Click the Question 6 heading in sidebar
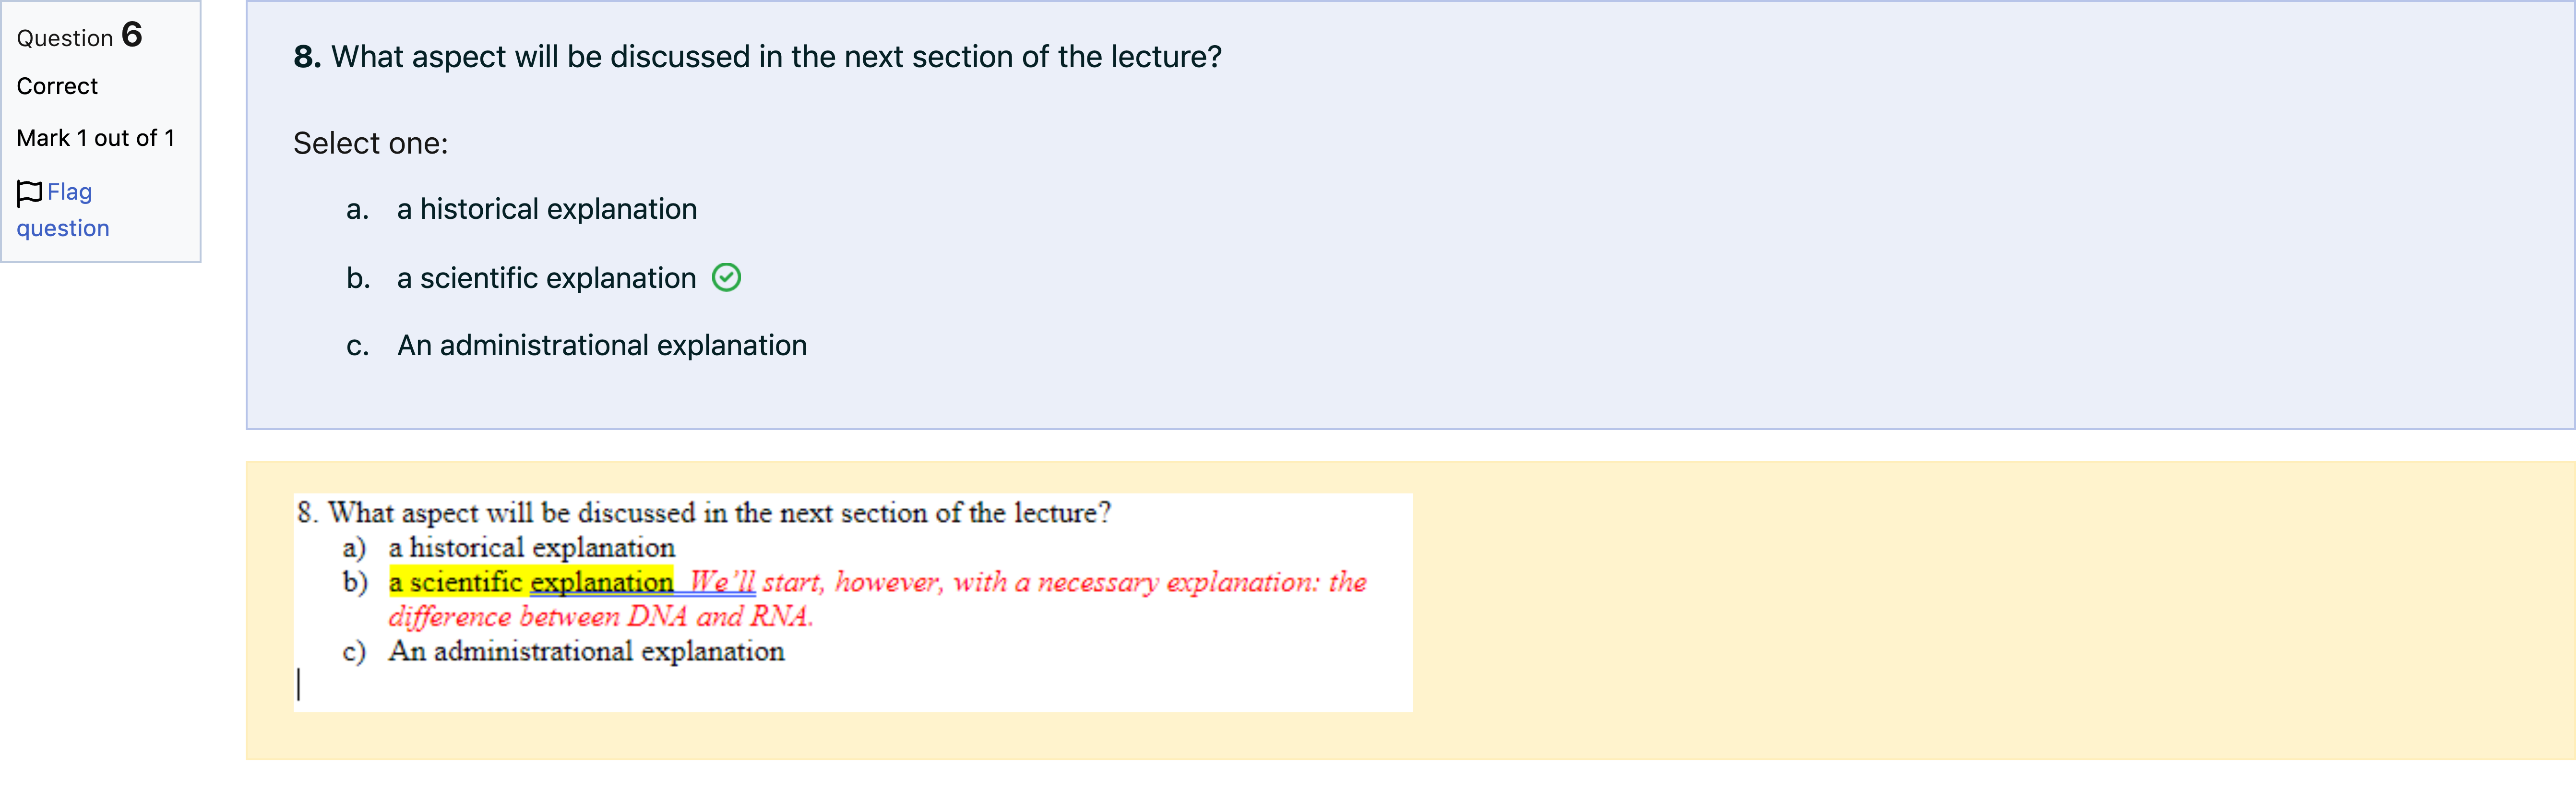 coord(80,36)
